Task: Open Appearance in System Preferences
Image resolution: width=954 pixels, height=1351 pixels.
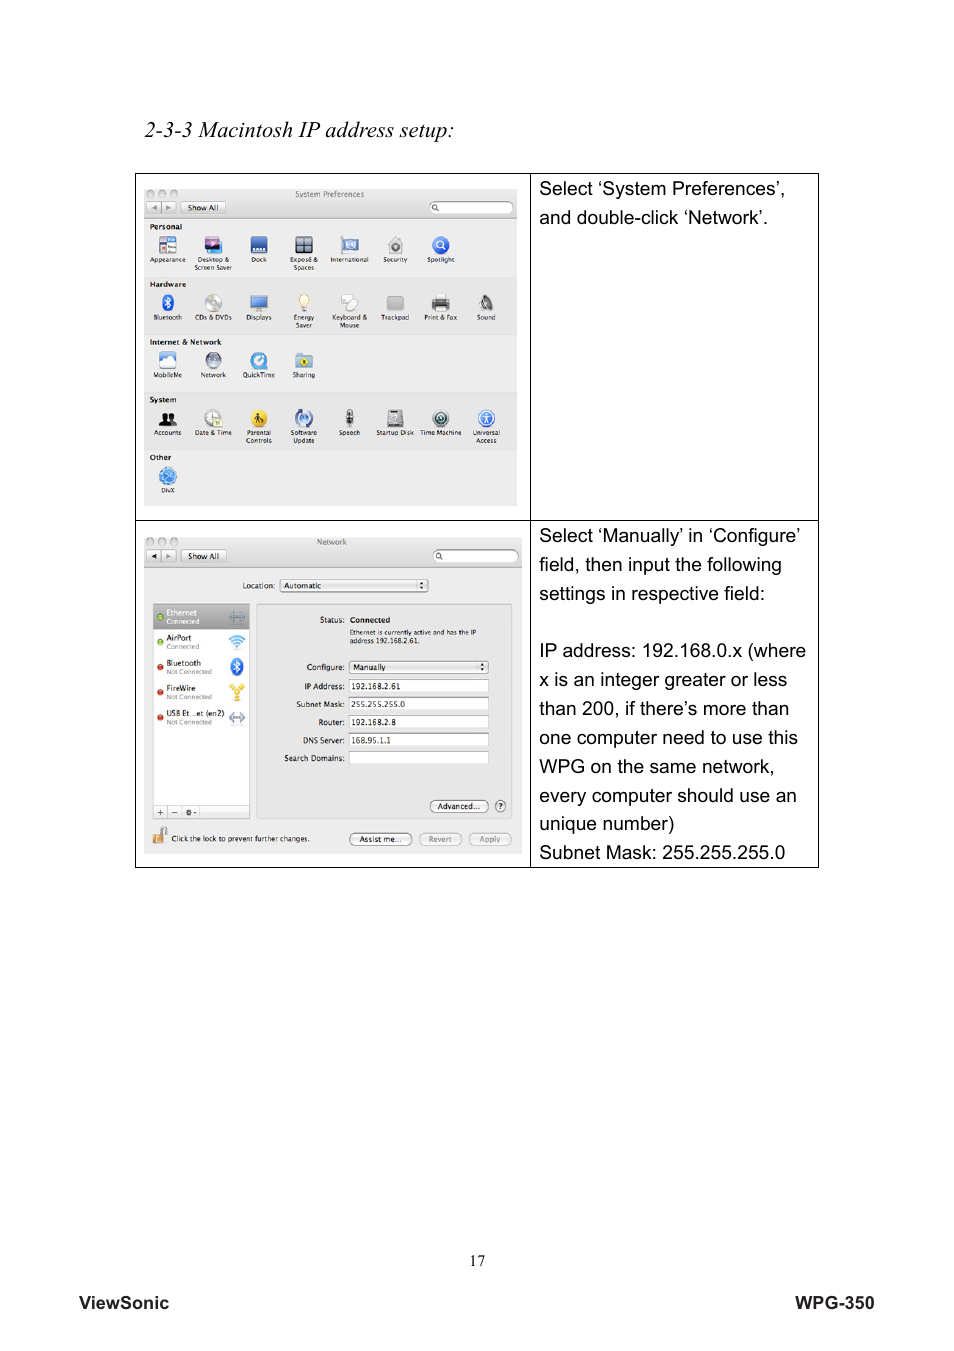Action: point(167,249)
